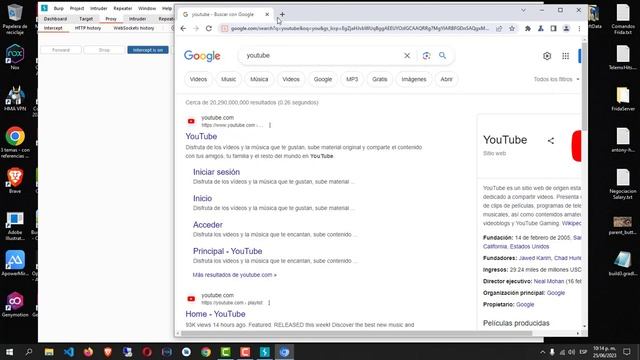The image size is (640, 360).
Task: Open the 'Inicio' sitelink
Action: click(x=202, y=198)
